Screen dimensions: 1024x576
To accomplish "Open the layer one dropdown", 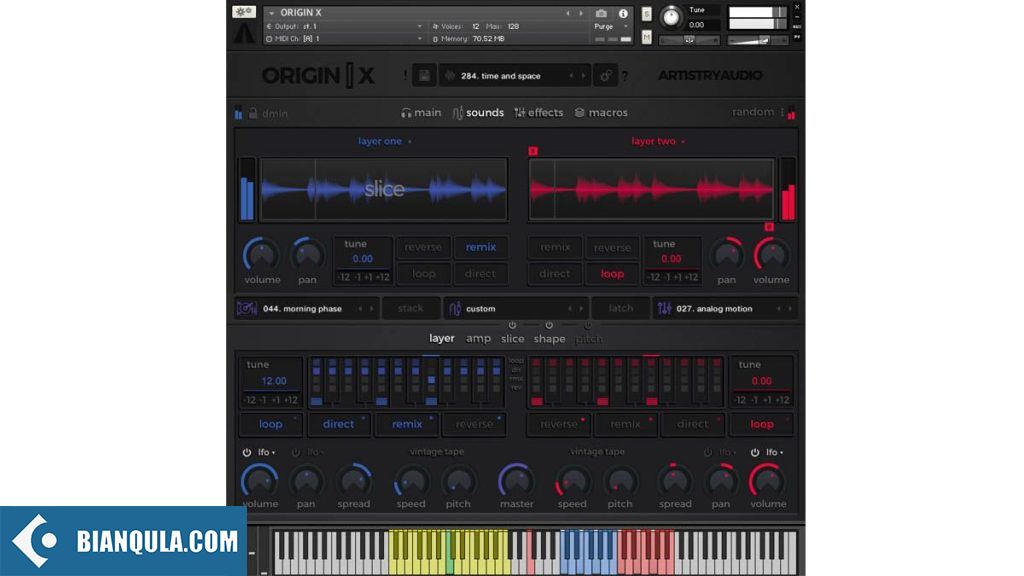I will (385, 141).
